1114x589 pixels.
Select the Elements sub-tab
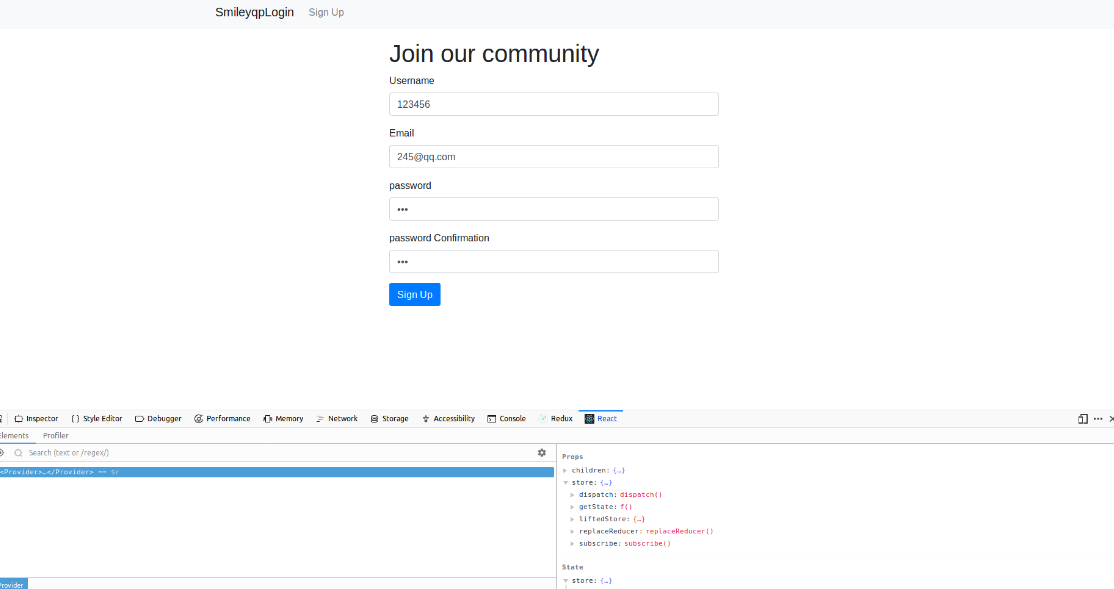(14, 436)
